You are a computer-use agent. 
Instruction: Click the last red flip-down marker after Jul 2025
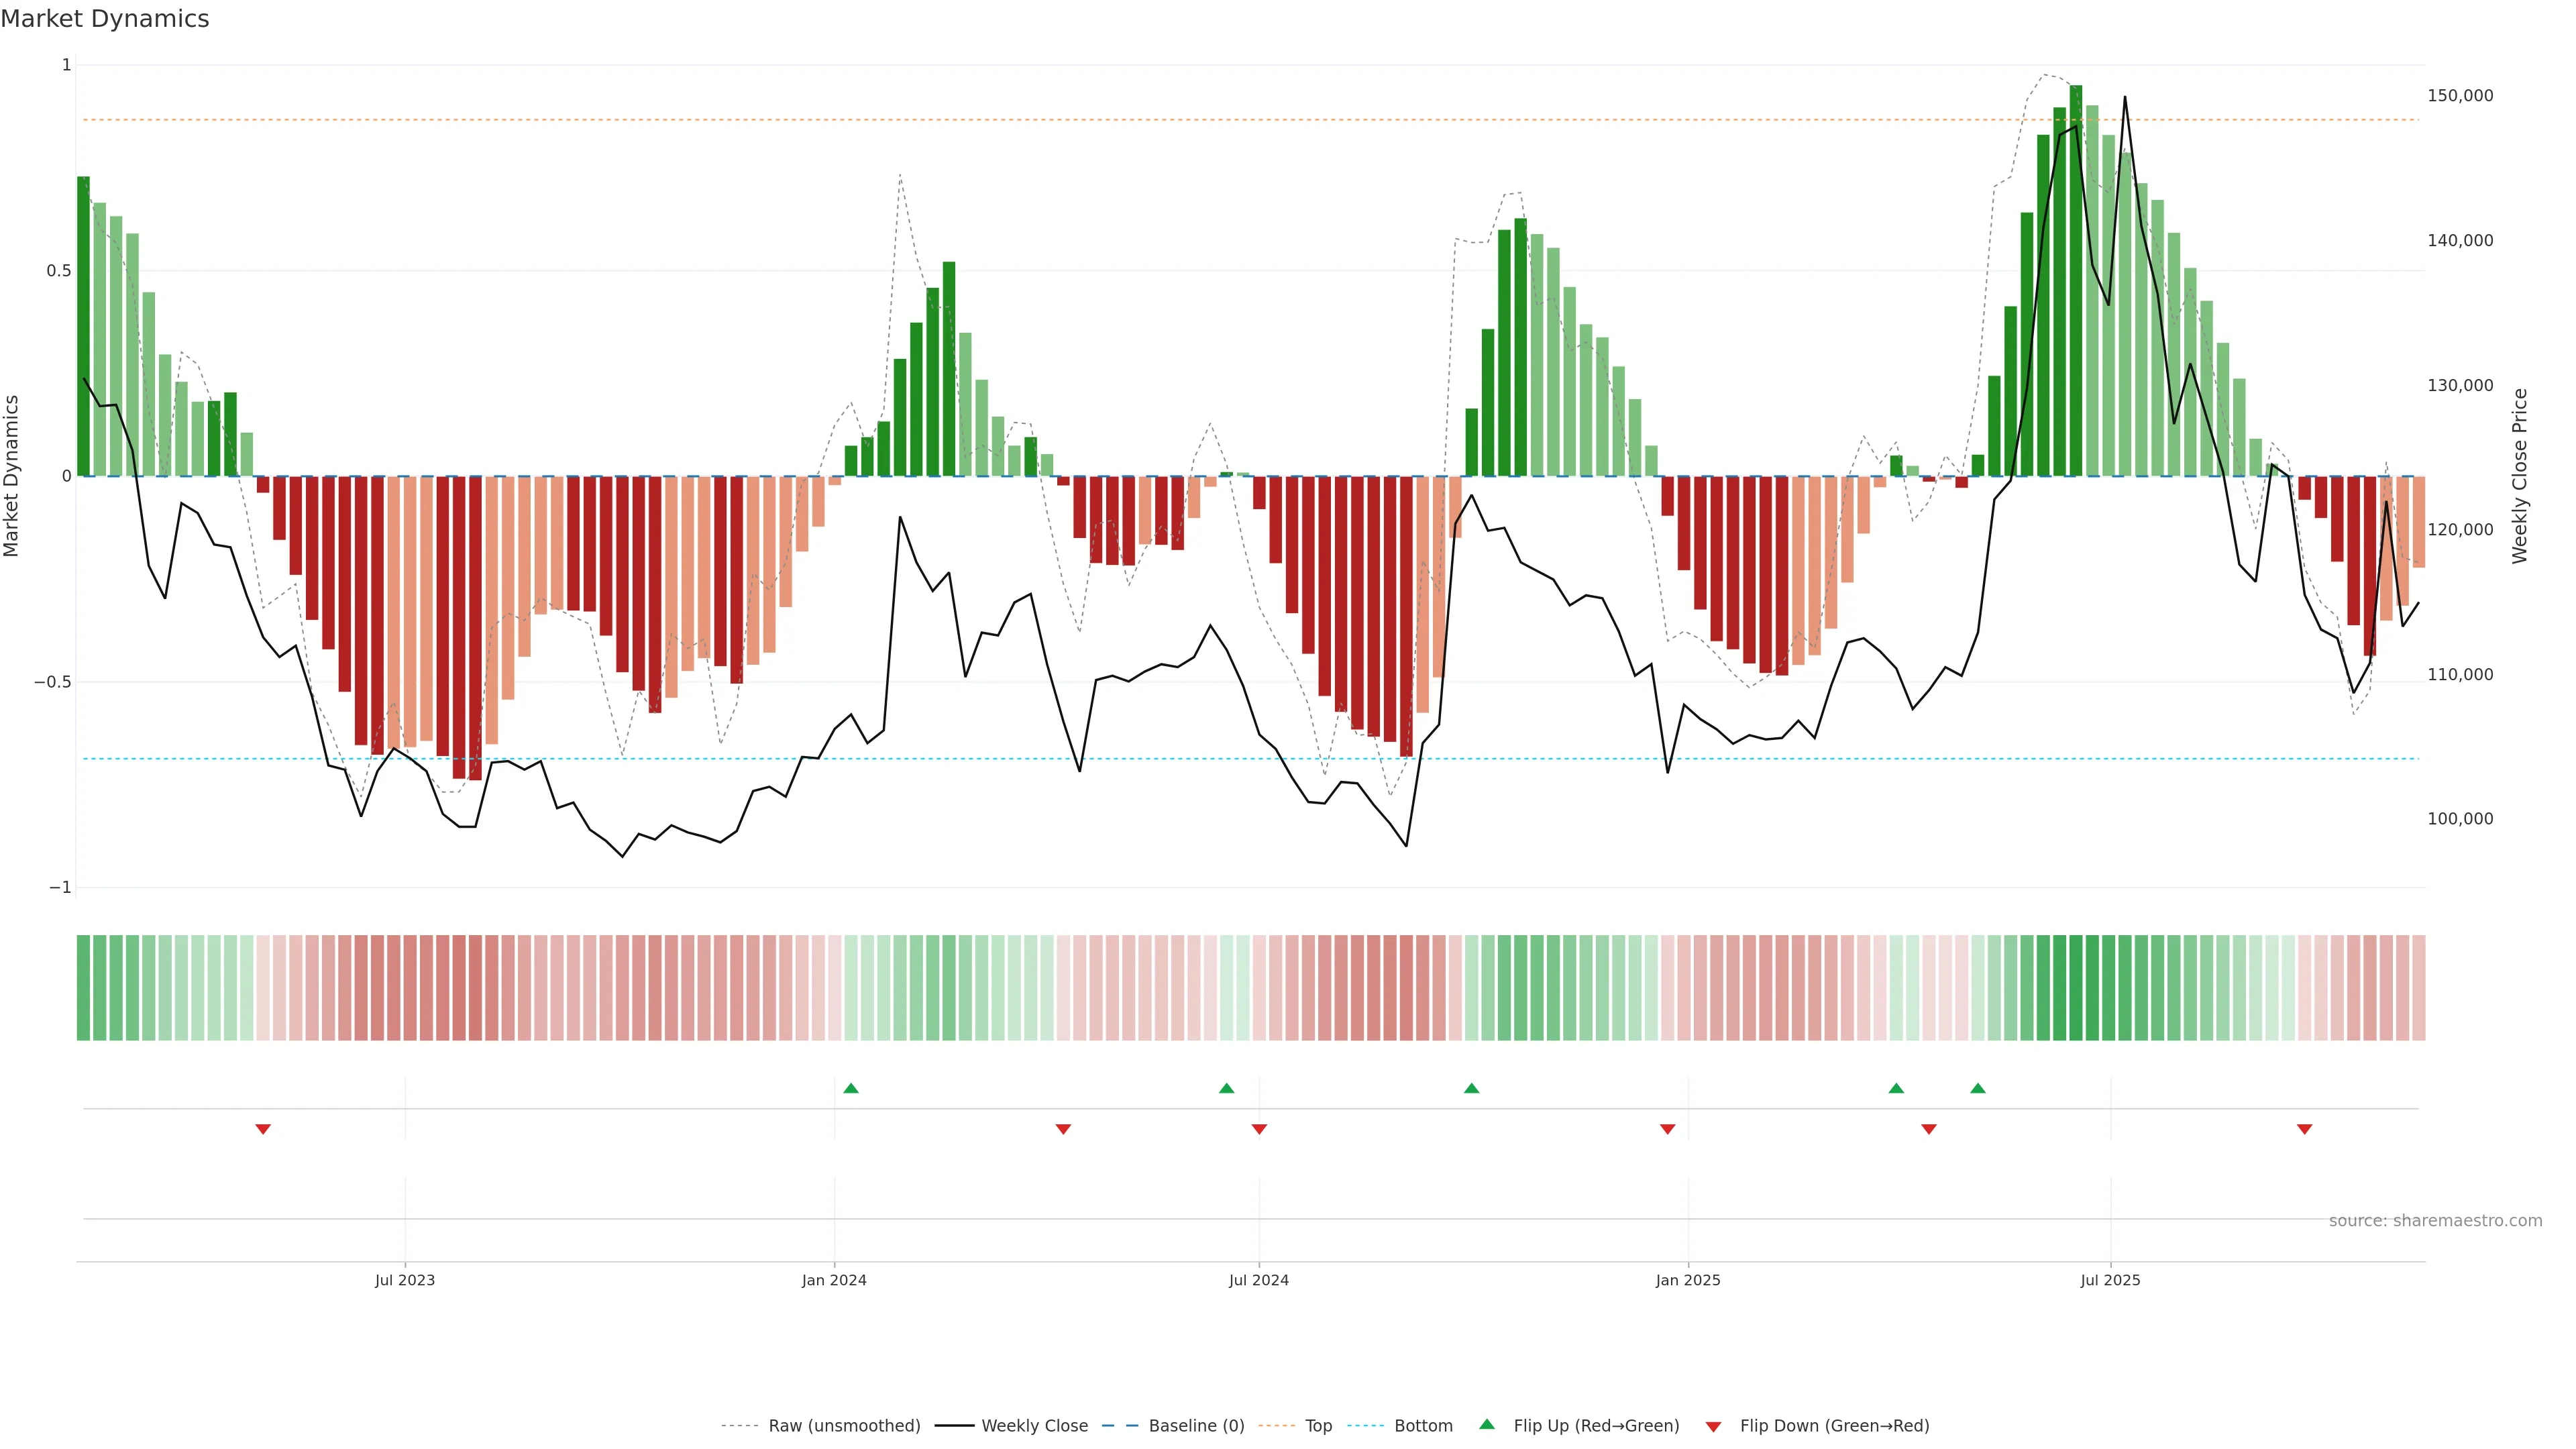[x=2304, y=1129]
